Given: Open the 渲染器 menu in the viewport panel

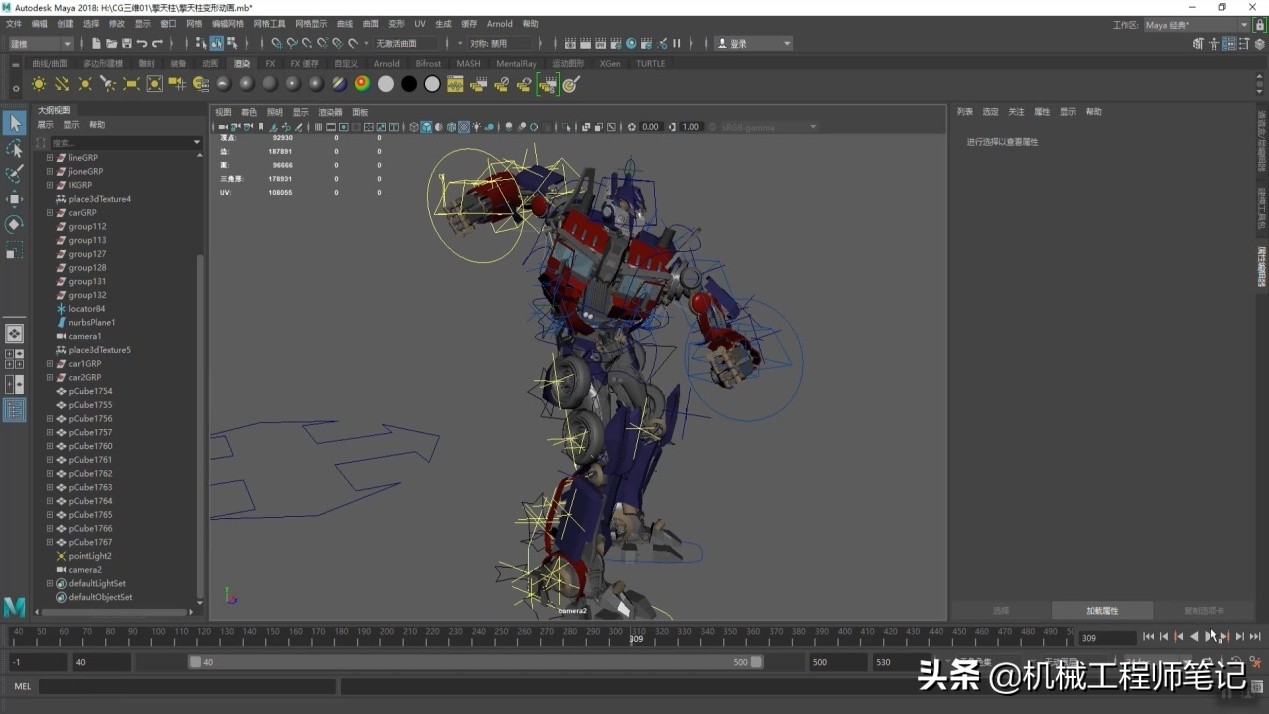Looking at the screenshot, I should coord(330,112).
